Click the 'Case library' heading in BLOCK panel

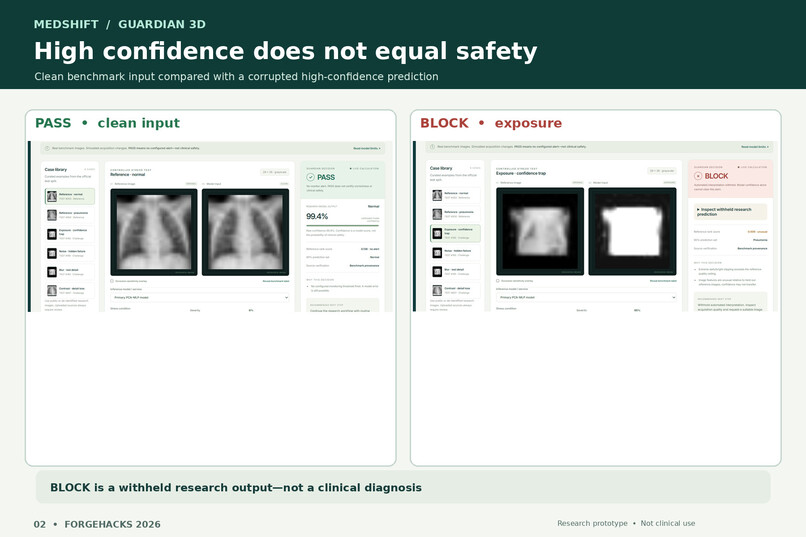[441, 168]
